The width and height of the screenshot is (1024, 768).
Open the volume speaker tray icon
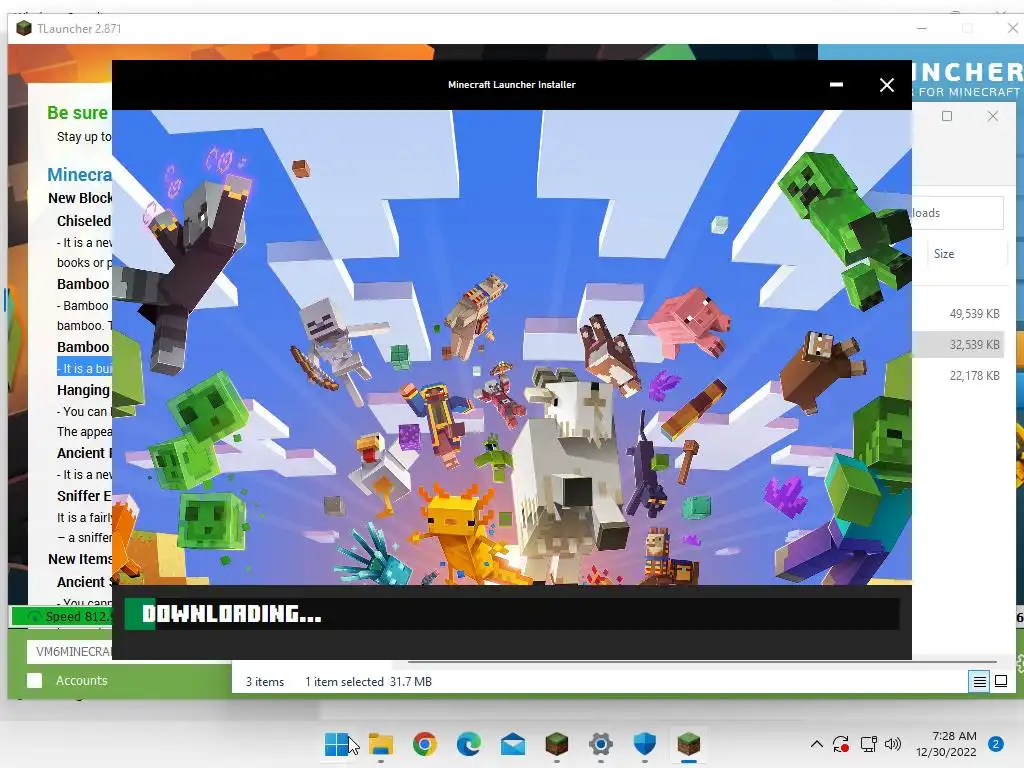tap(893, 744)
